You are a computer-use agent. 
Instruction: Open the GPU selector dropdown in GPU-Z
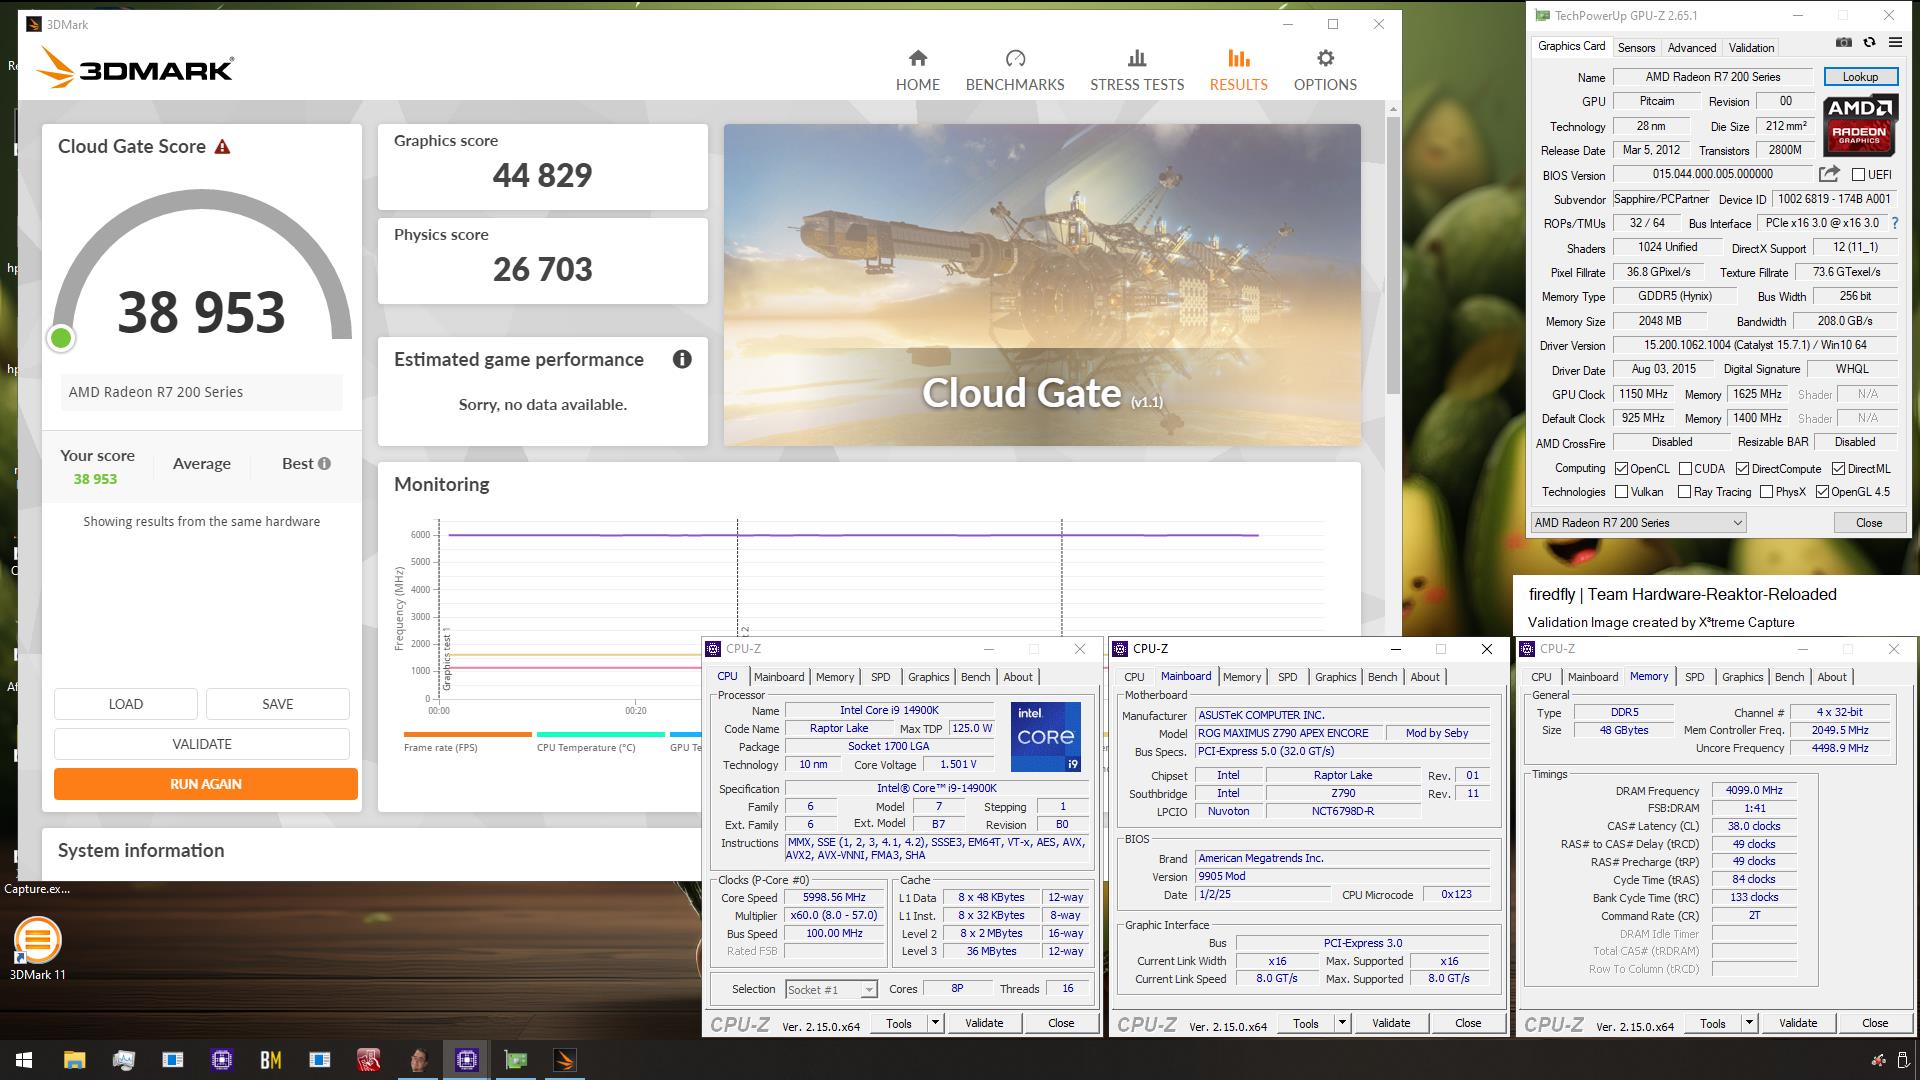coord(1638,522)
